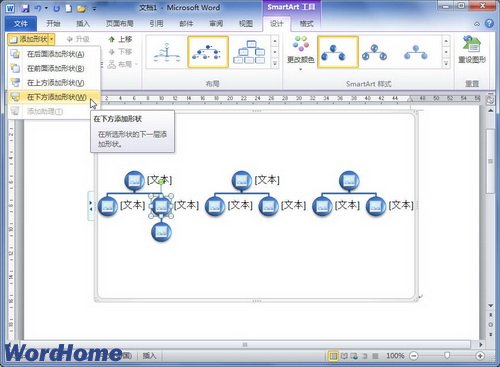
Task: Create a new blank document icon
Action: pyautogui.click(x=69, y=8)
